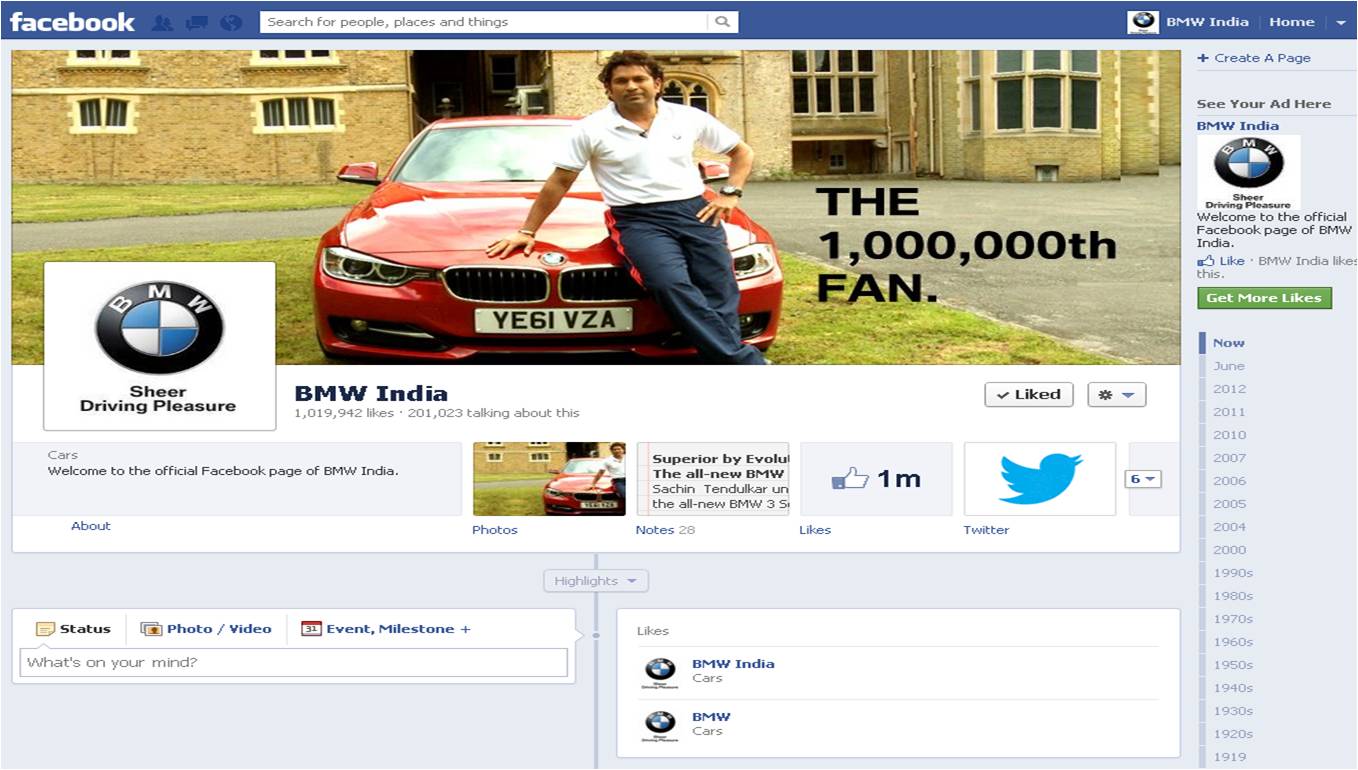This screenshot has width=1358, height=770.
Task: Click the What's on your mind field
Action: (294, 662)
